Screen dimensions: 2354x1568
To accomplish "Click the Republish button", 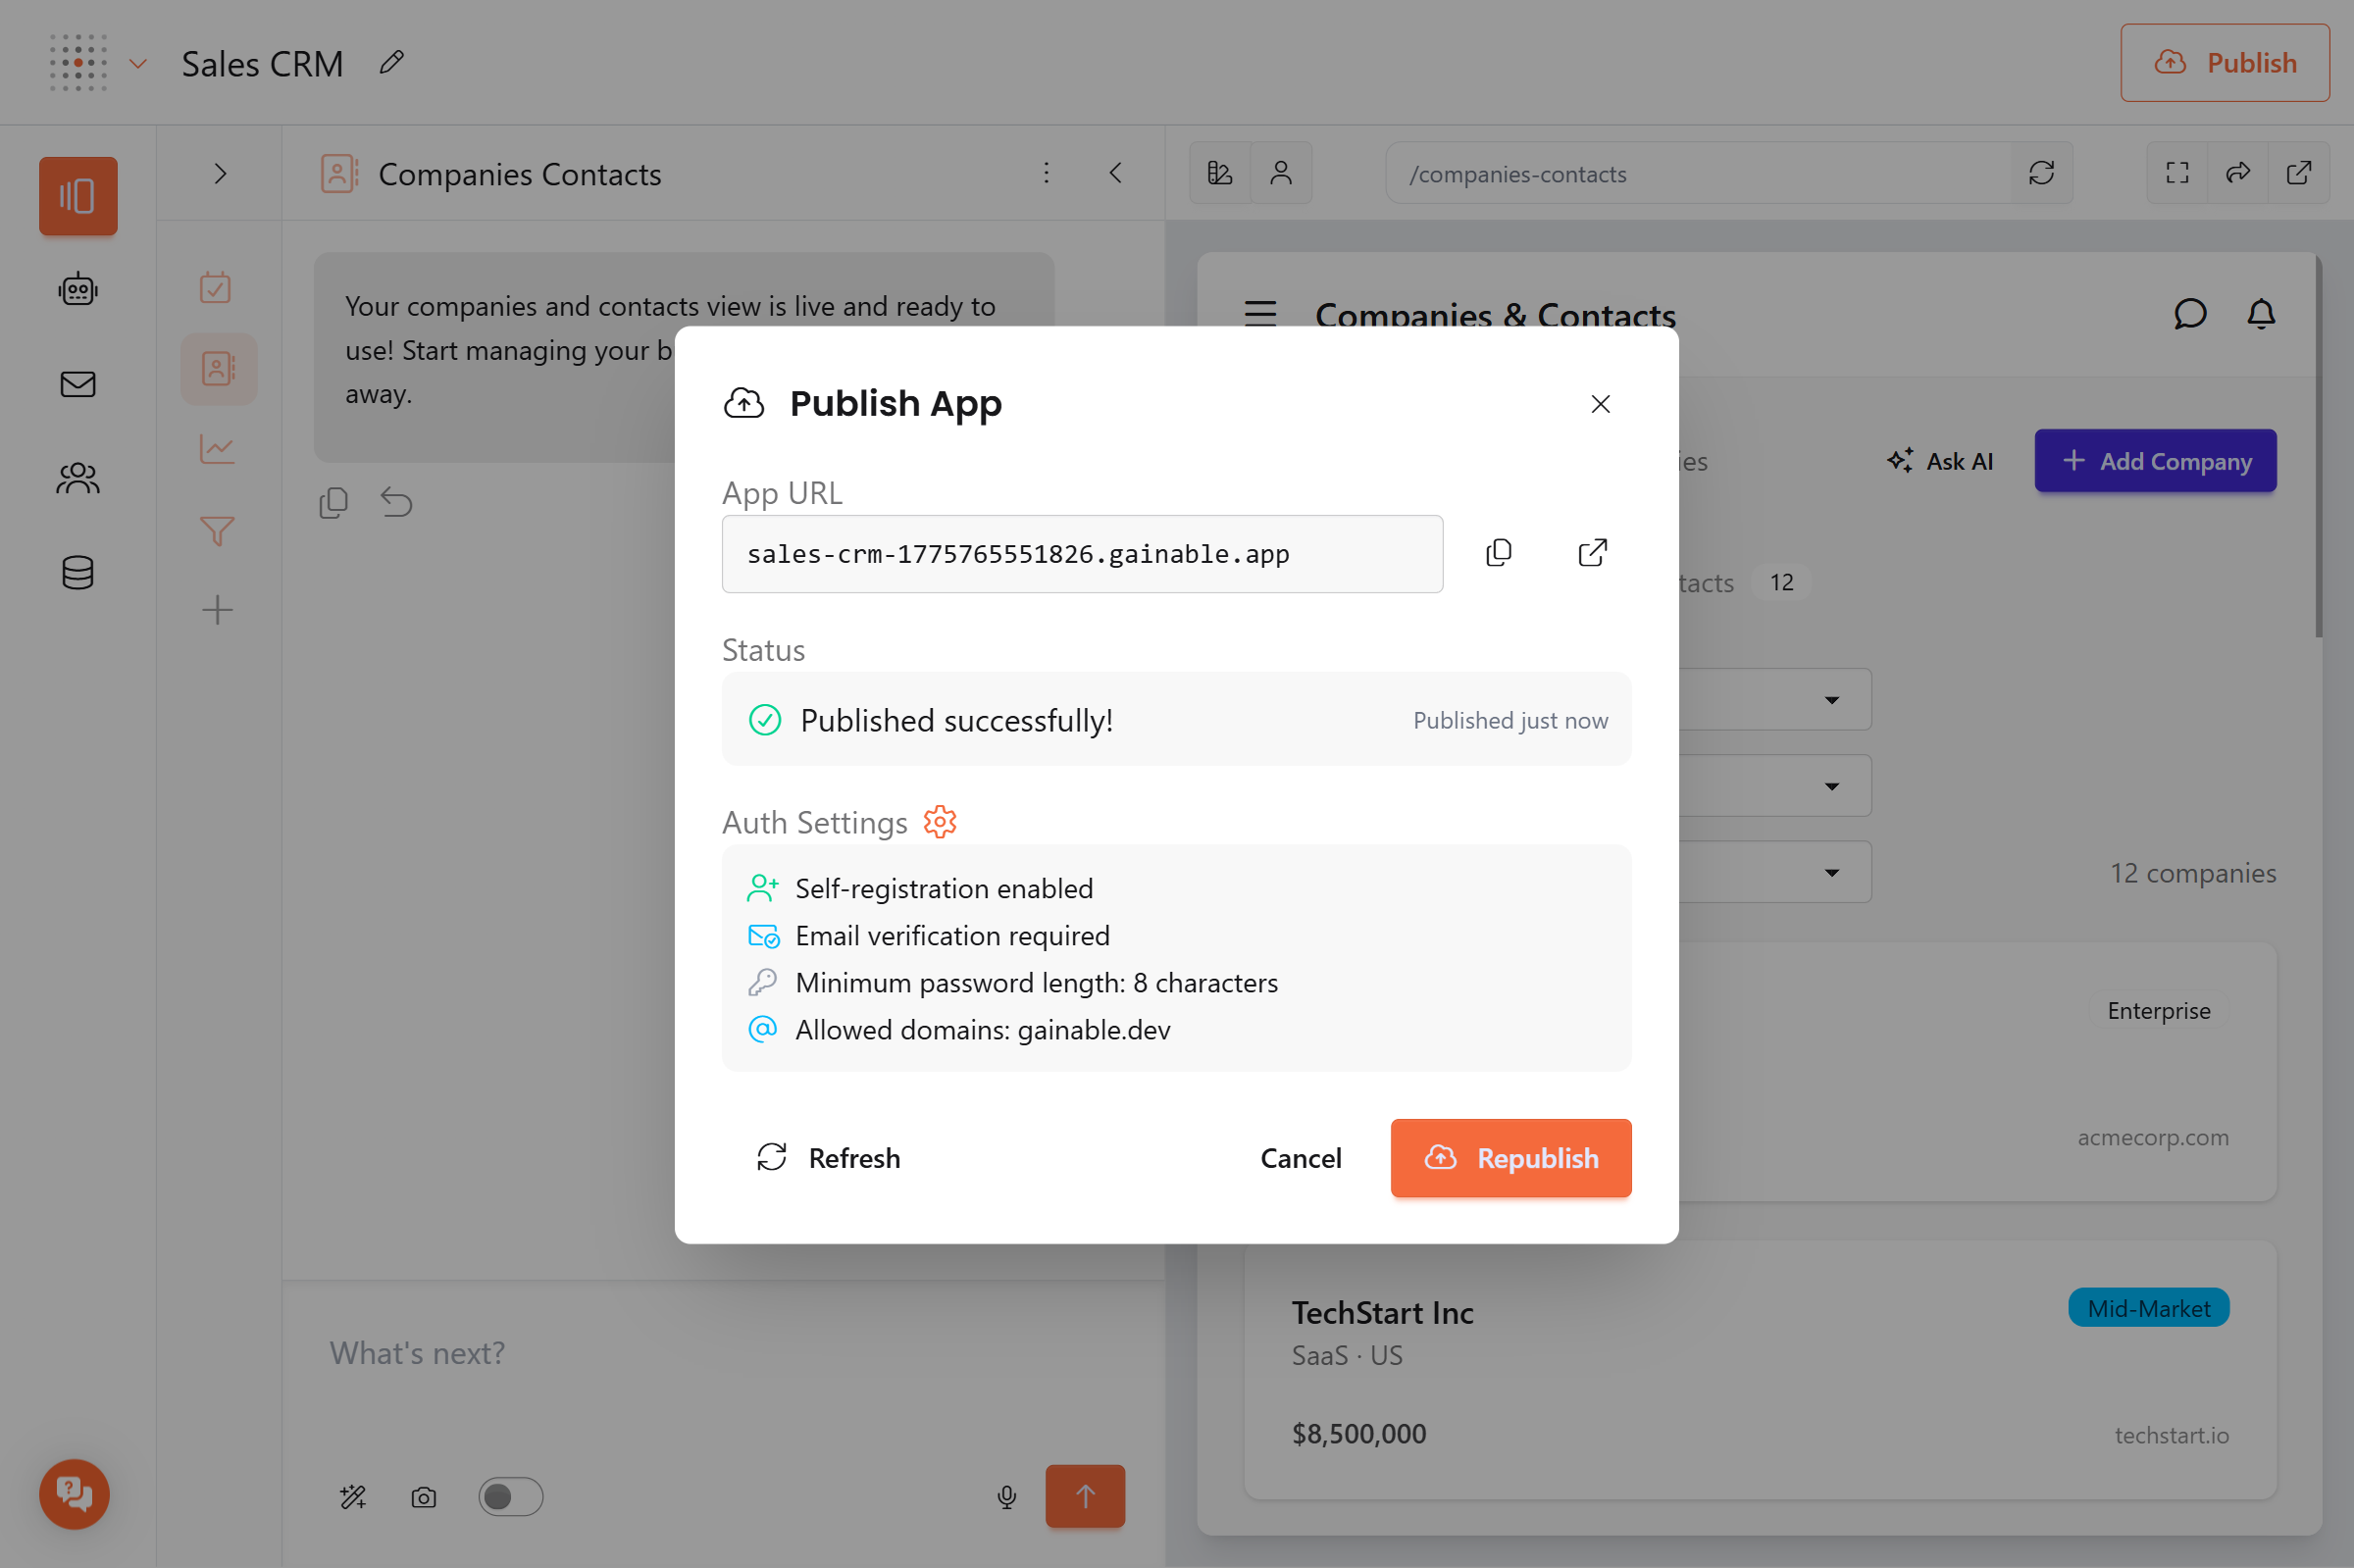I will tap(1510, 1158).
